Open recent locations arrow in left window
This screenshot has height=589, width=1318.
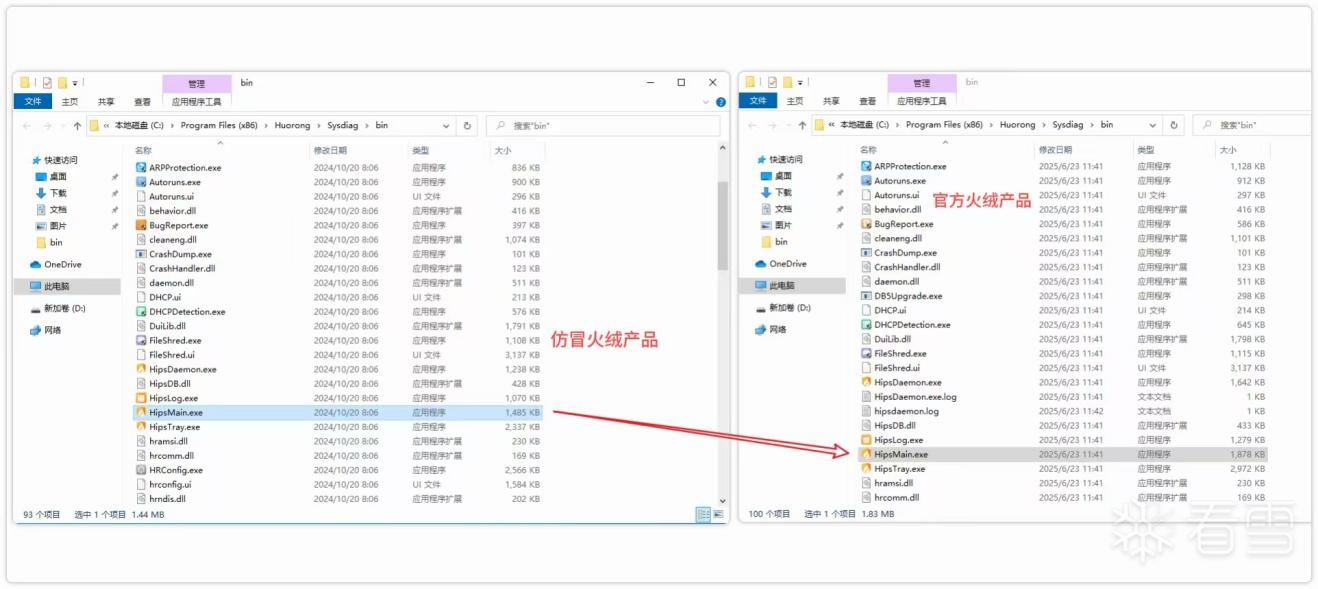coord(61,126)
